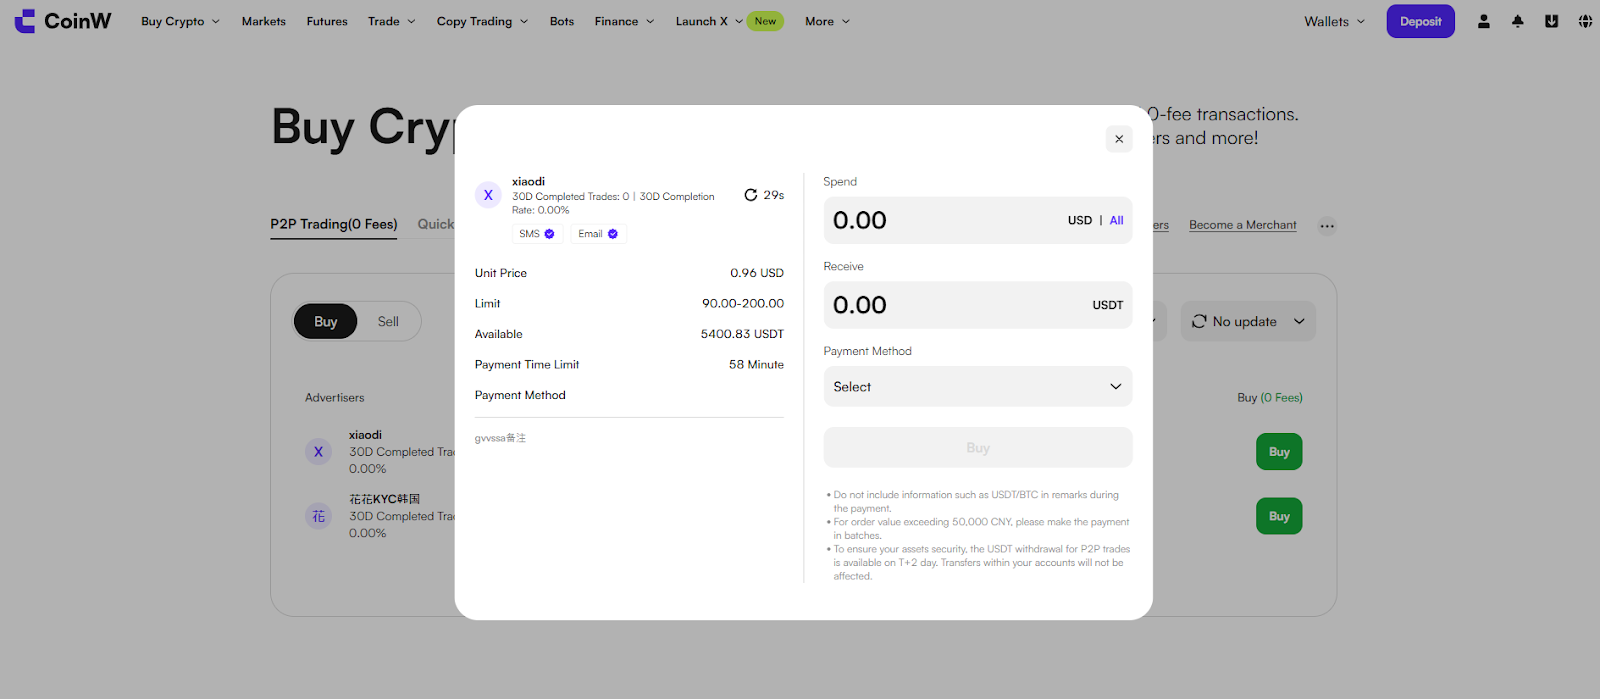Viewport: 1600px width, 699px height.
Task: Expand the Finance menu
Action: coord(624,21)
